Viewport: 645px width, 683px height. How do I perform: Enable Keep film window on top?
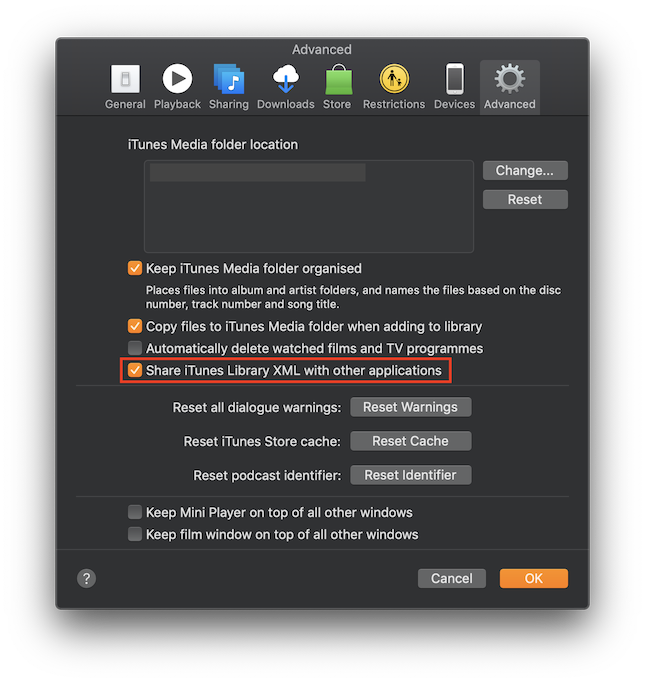tap(135, 534)
